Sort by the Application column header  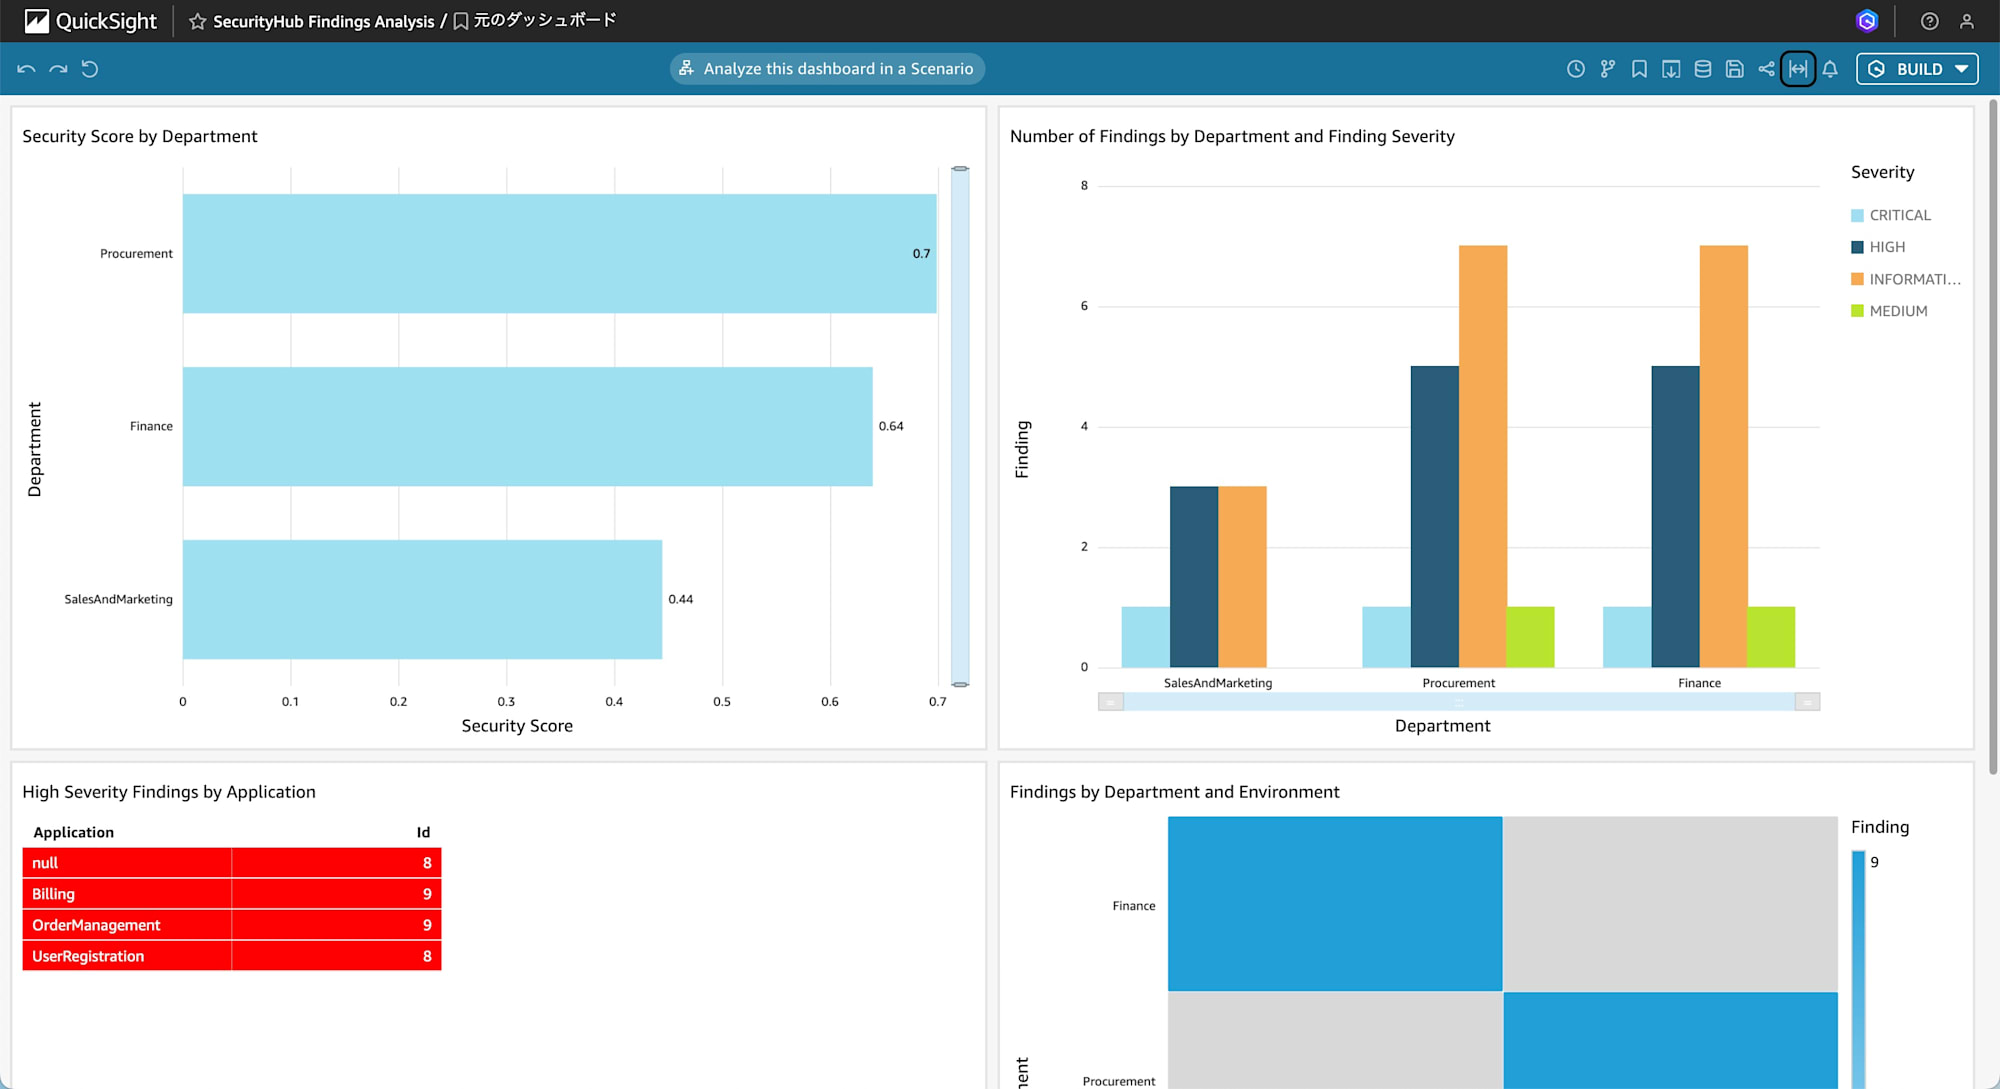[x=74, y=832]
